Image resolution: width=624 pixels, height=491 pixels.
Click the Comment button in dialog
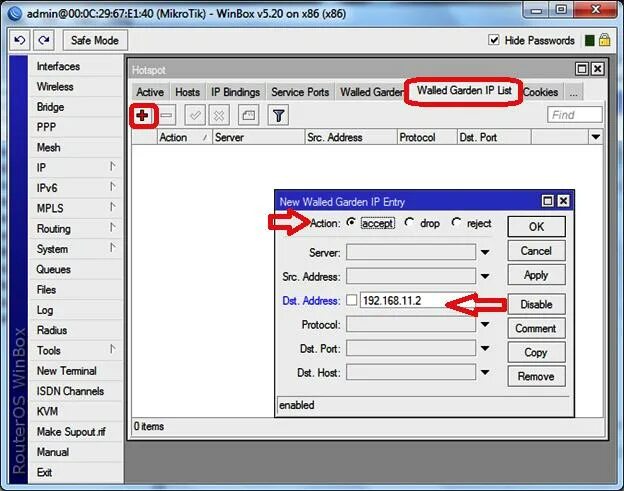point(536,328)
